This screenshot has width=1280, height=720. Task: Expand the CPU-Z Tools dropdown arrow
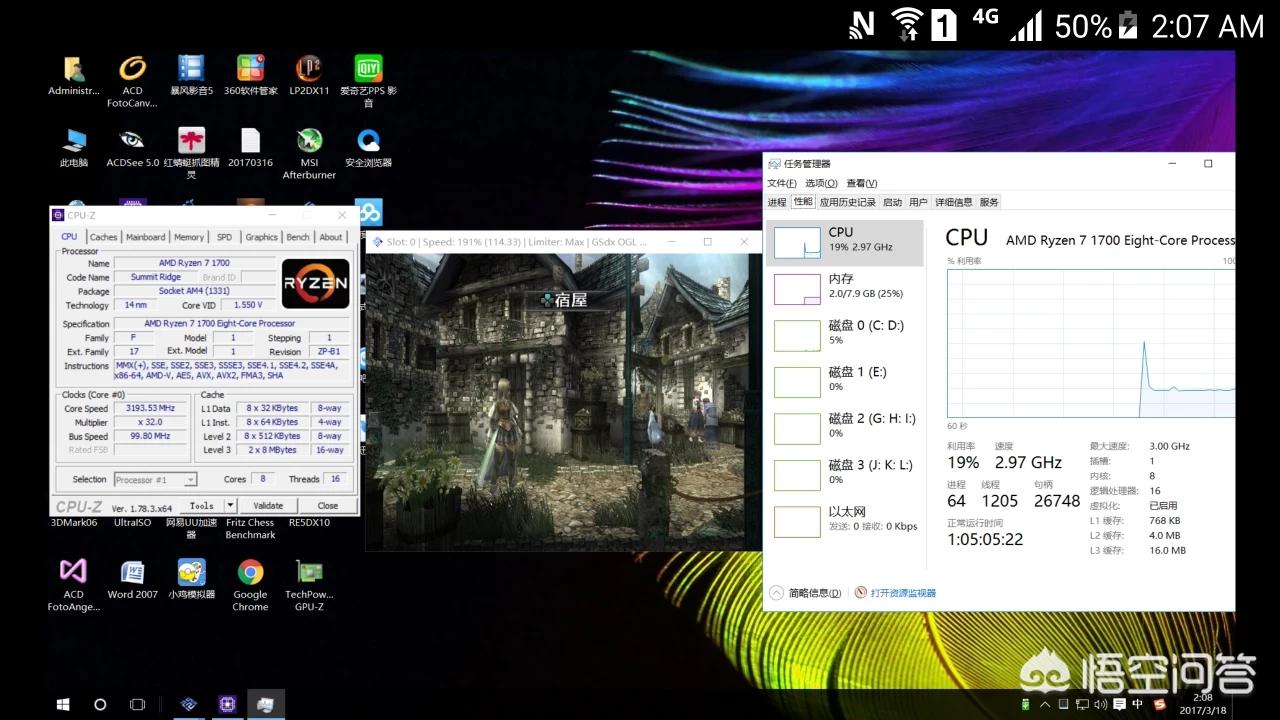click(230, 505)
